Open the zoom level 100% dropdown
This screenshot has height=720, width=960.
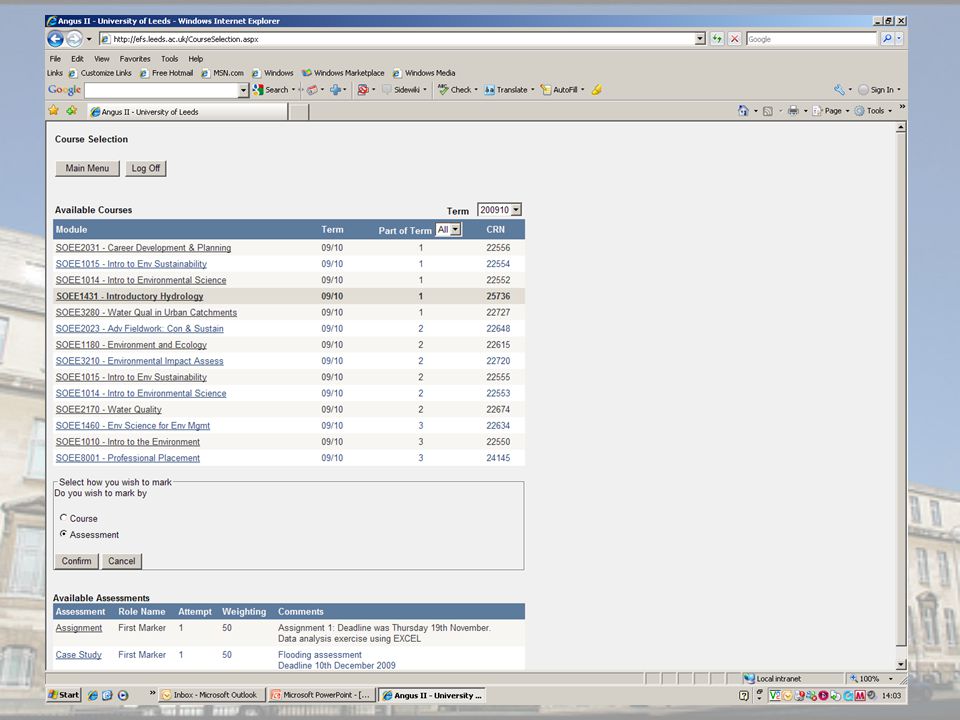(x=891, y=679)
